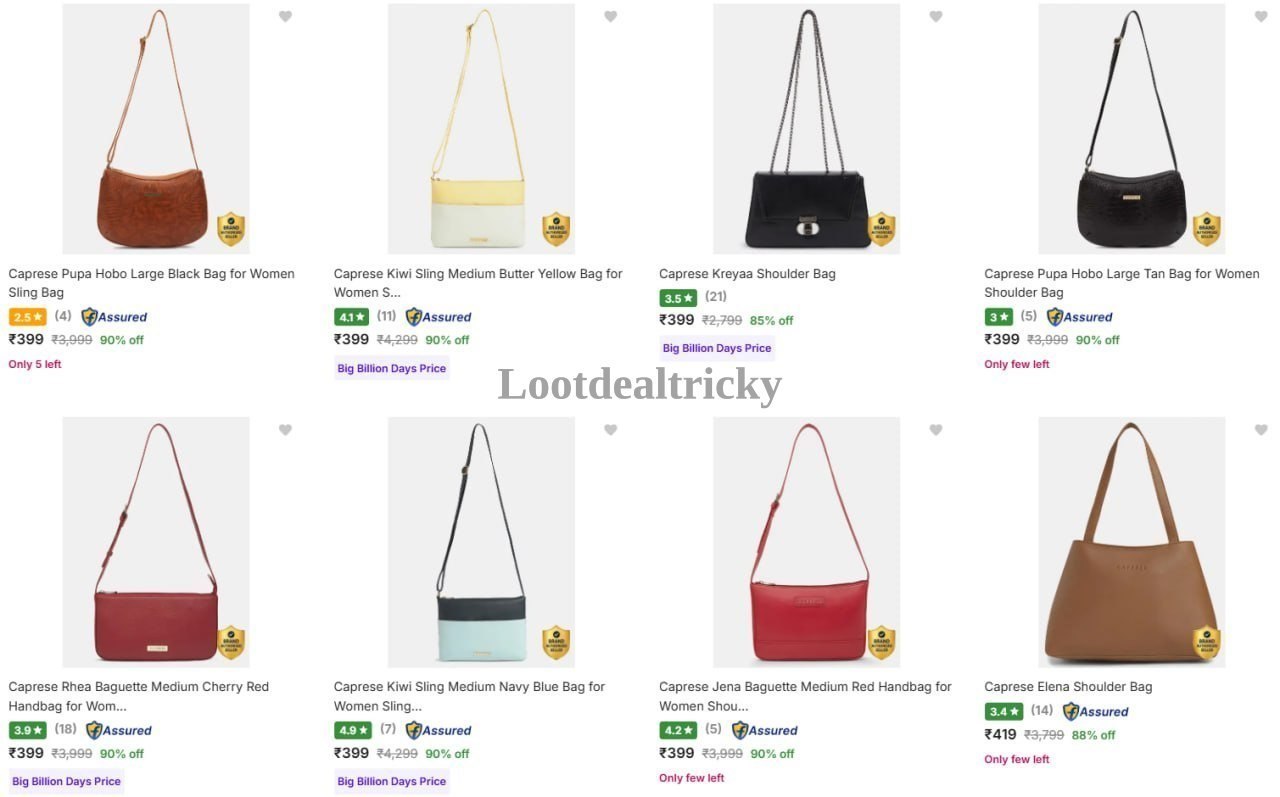Open Caprese Kiwi Sling Medium Butter Yellow link
This screenshot has height=797, width=1280.
click(x=478, y=283)
